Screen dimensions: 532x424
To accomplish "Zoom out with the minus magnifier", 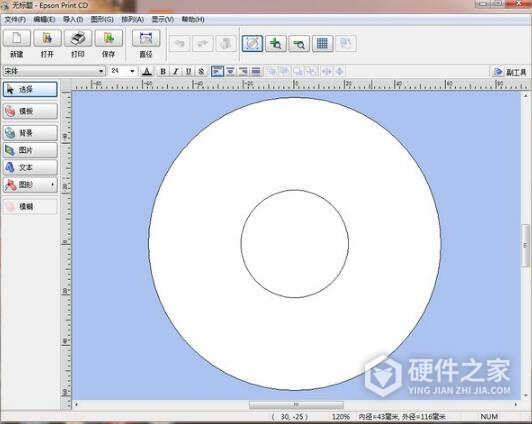I will click(x=299, y=43).
